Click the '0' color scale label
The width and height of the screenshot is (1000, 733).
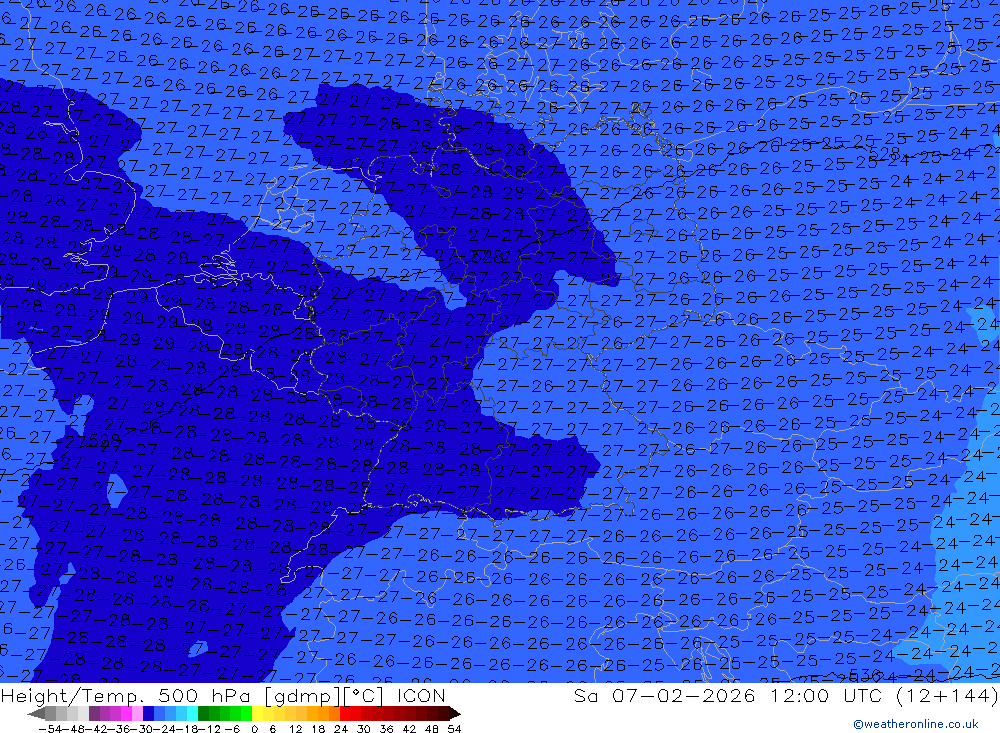[x=254, y=729]
